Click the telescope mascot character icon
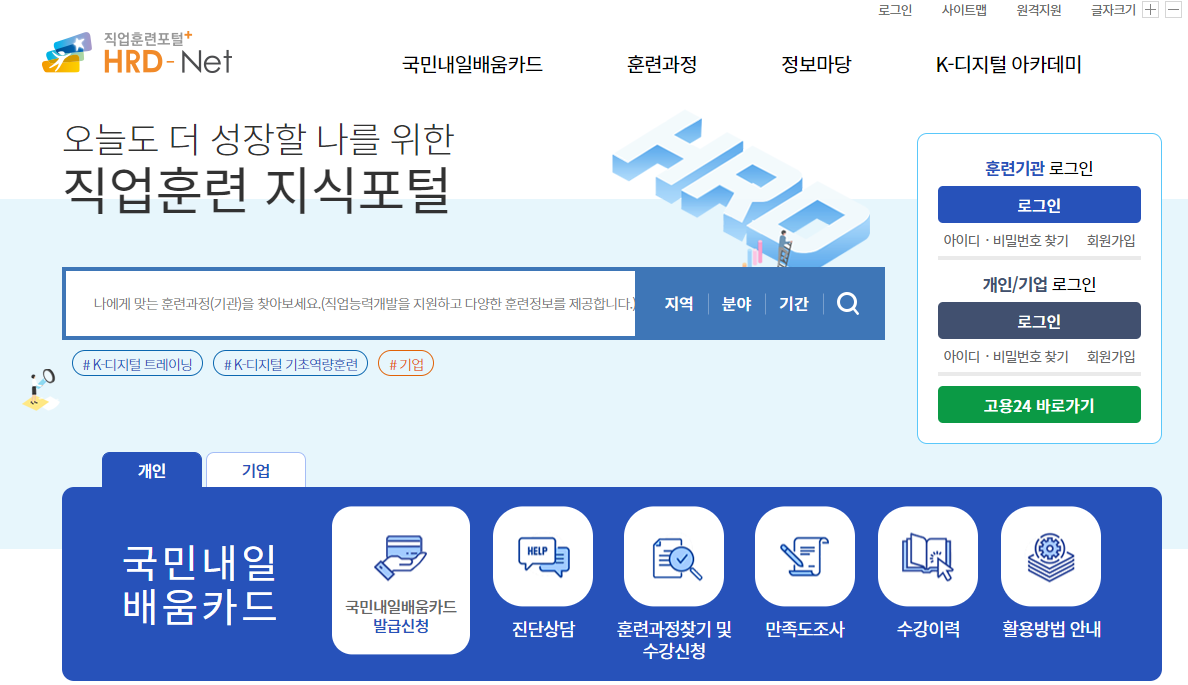The image size is (1188, 685). [x=40, y=390]
